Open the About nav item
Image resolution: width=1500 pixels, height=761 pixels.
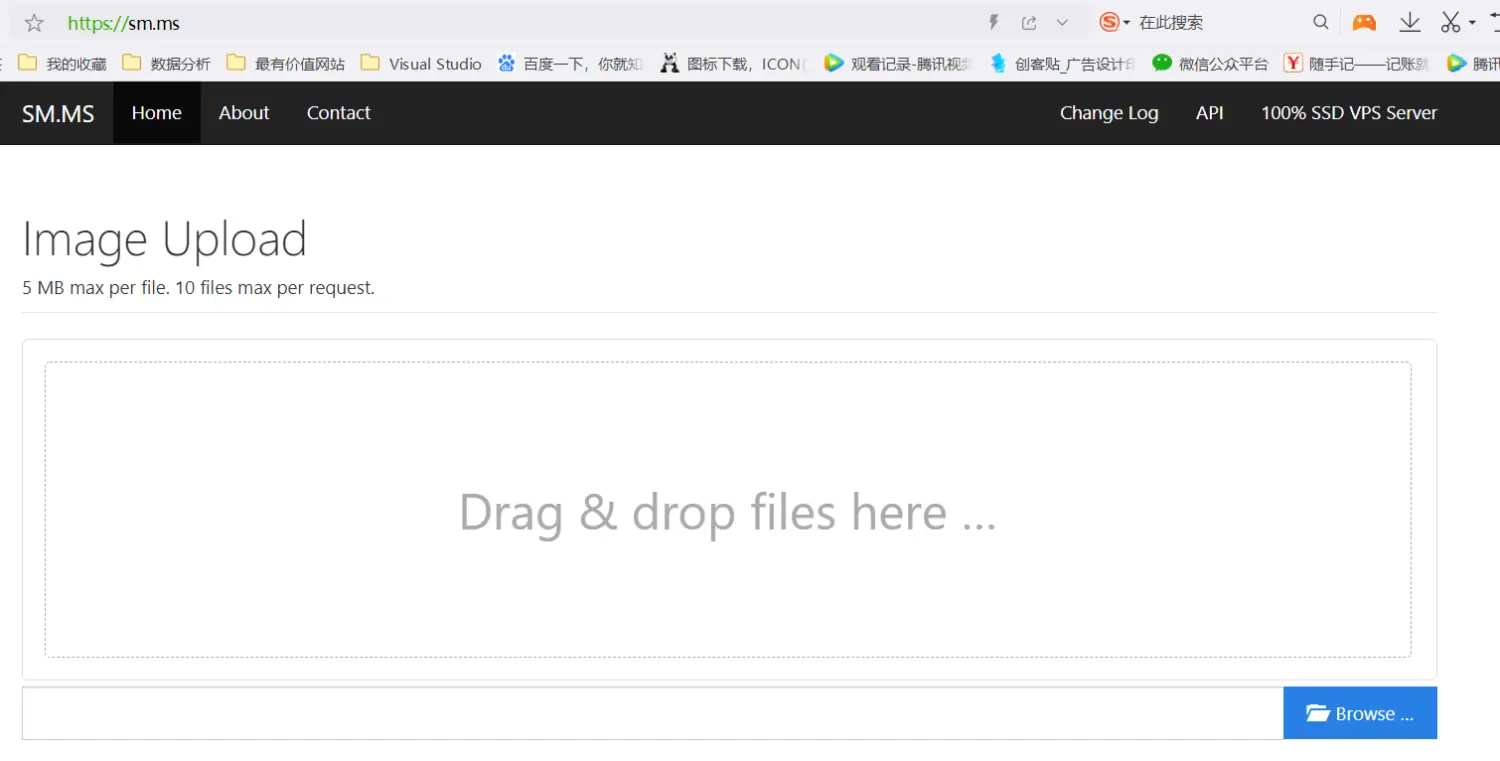244,113
